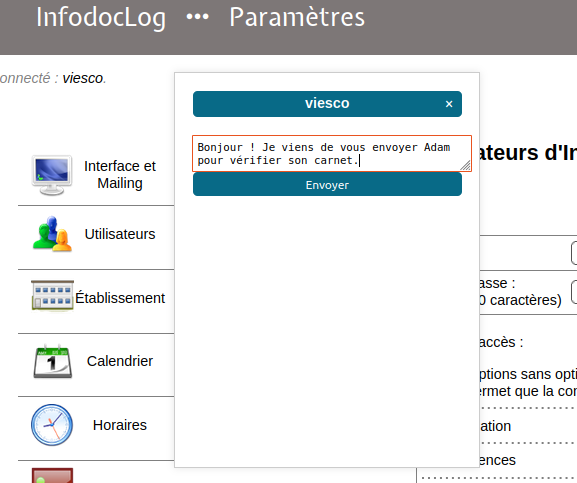Focus the chat message text area
Viewport: 577px width, 483px height.
click(332, 153)
